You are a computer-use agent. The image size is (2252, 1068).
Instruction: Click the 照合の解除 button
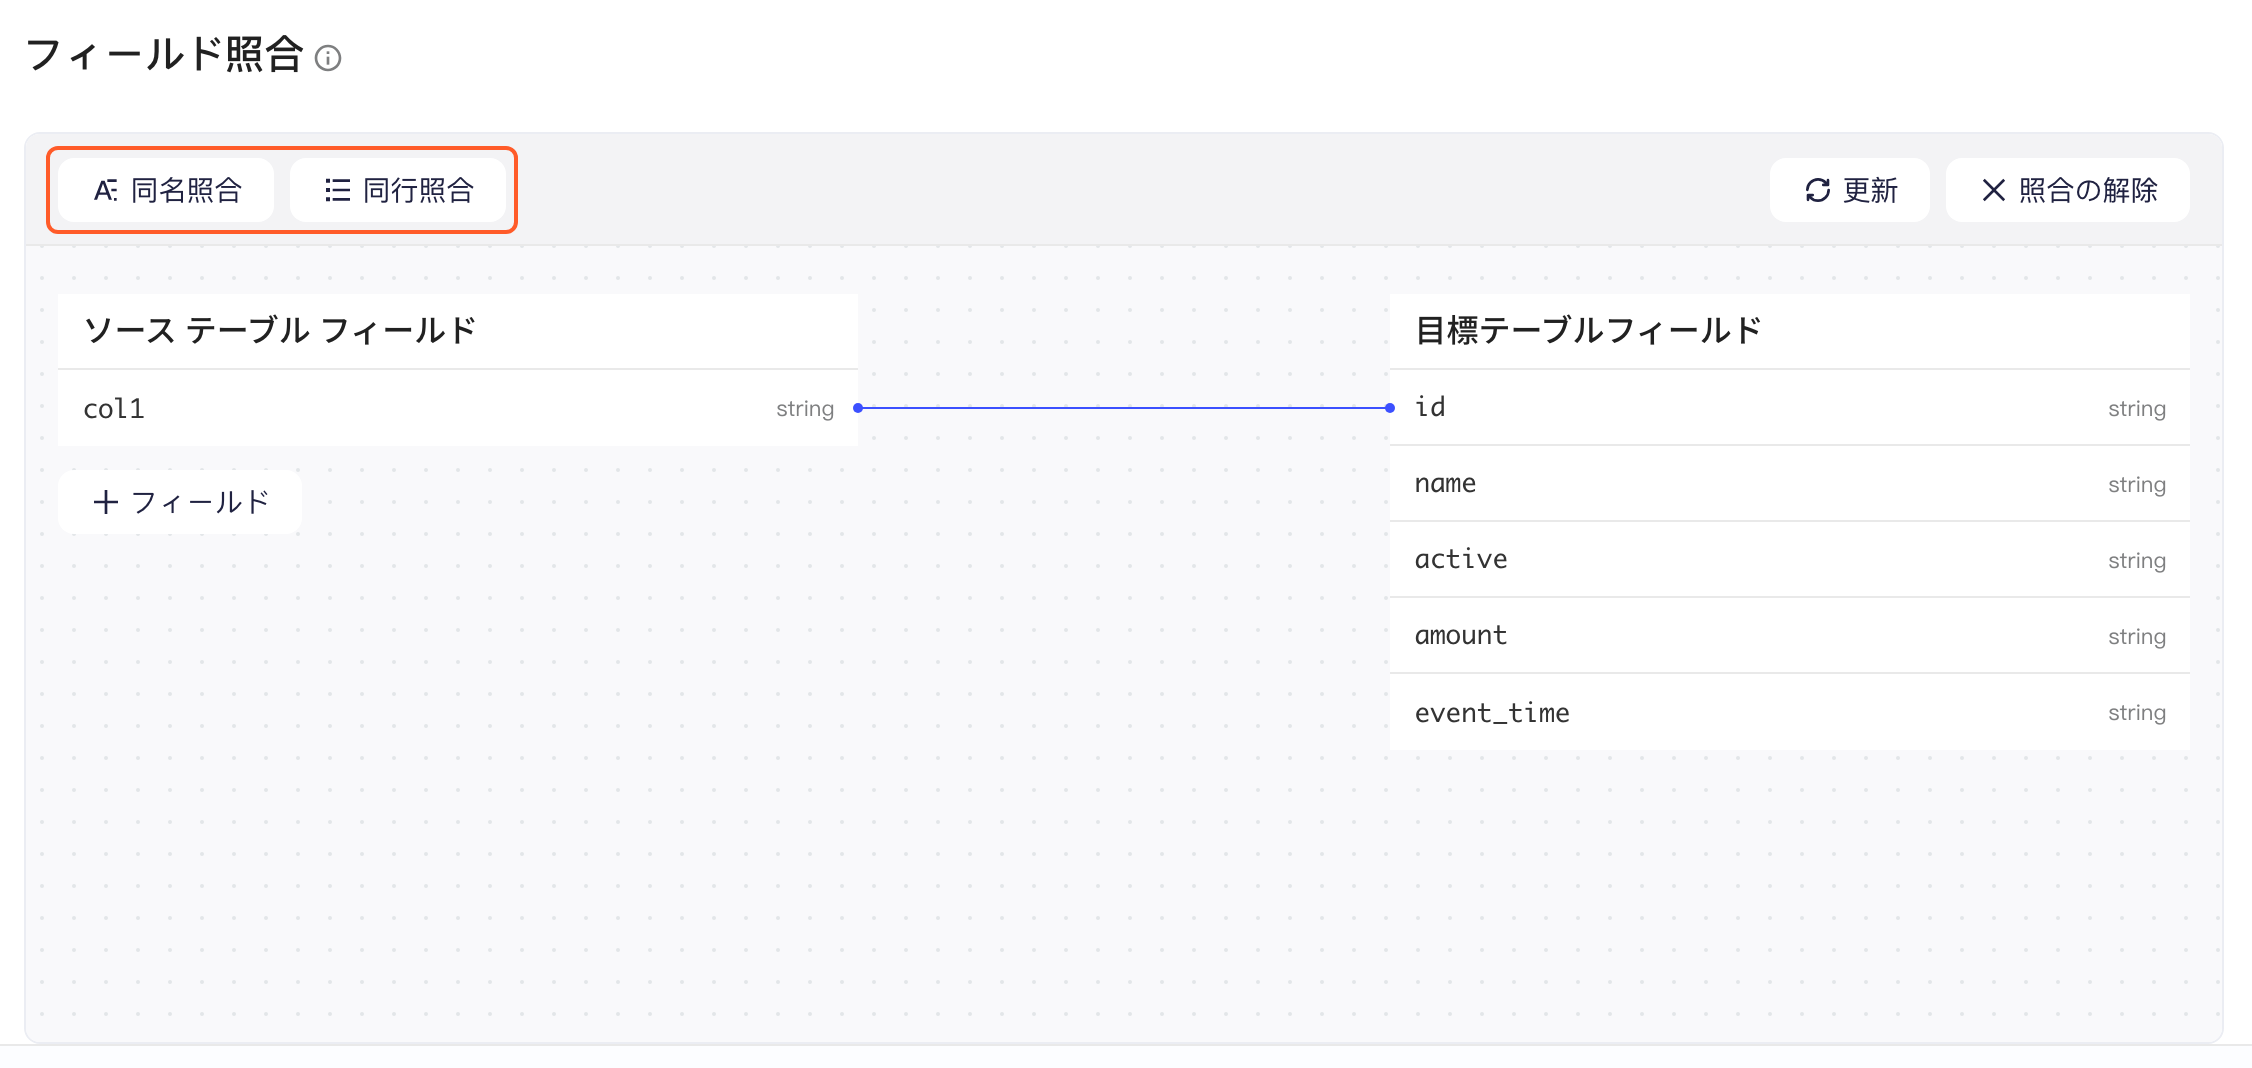point(2068,190)
